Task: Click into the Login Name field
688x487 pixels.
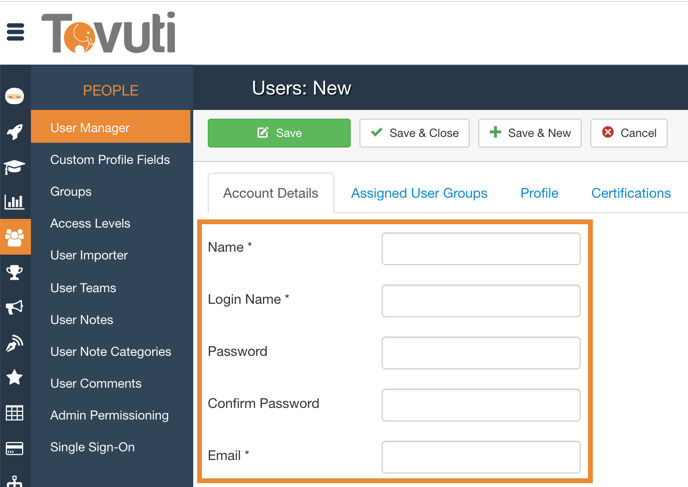Action: click(481, 301)
